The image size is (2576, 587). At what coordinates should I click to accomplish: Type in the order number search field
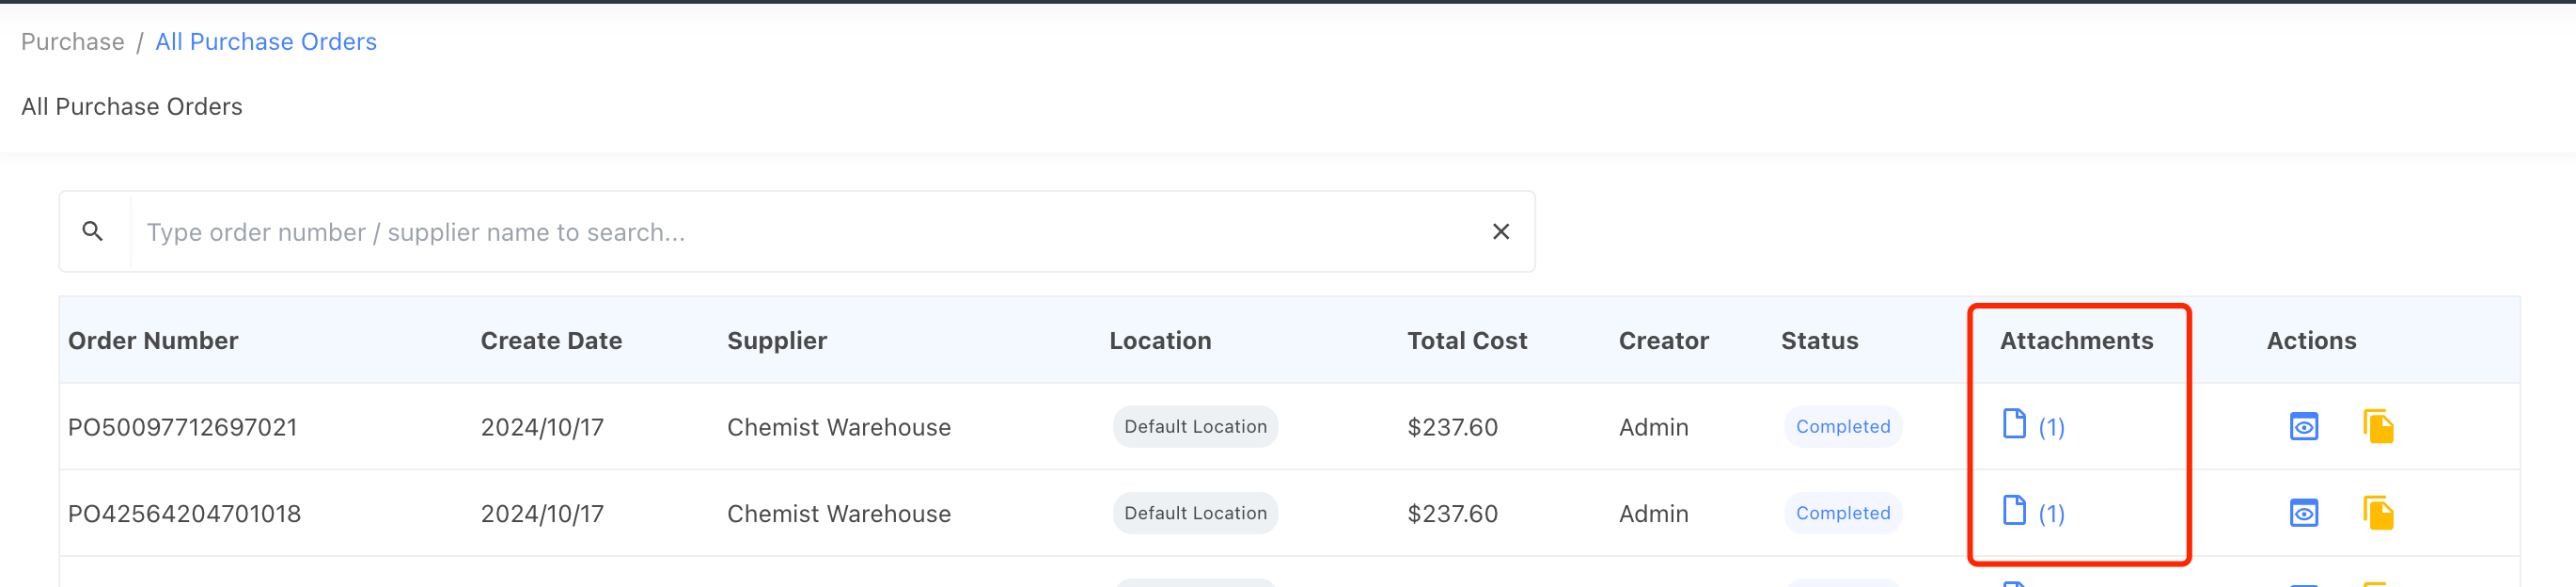[800, 232]
